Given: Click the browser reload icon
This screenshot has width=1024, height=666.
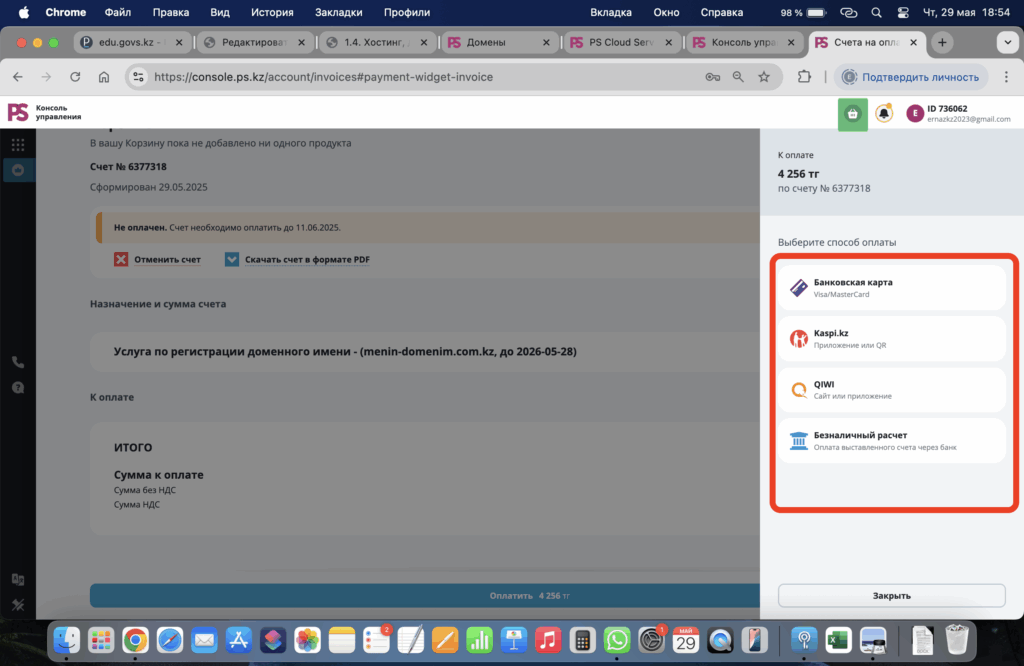Looking at the screenshot, I should (75, 77).
